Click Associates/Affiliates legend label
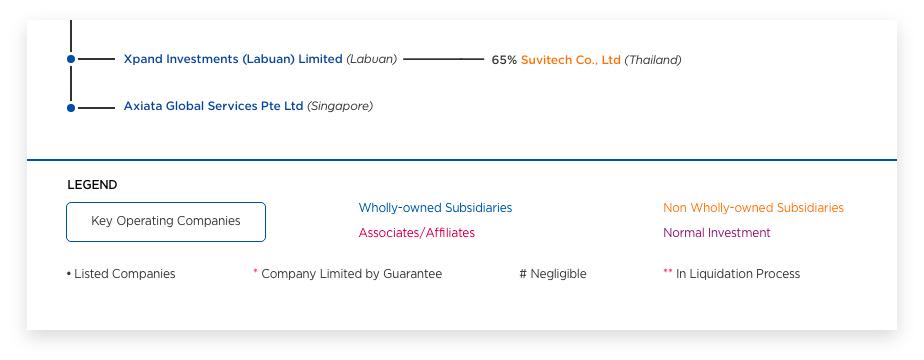 click(x=417, y=233)
